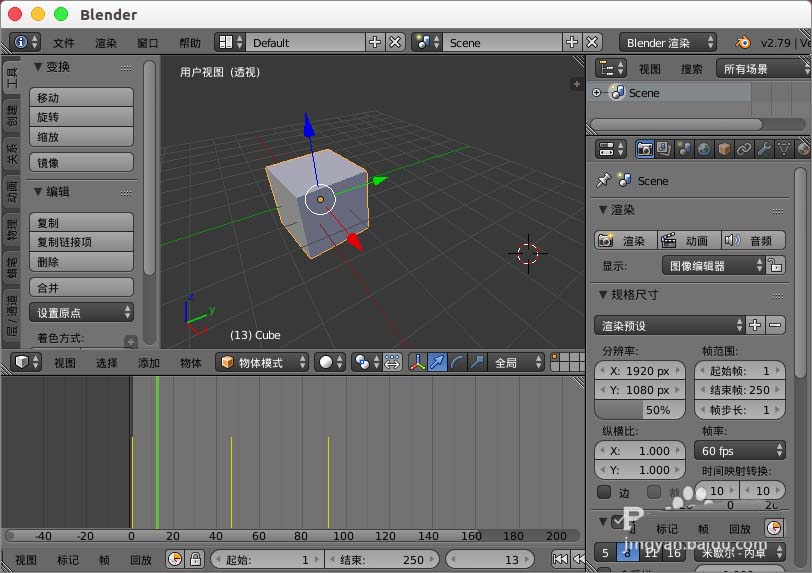
Task: Click the 结束帧 250 field
Action: (740, 390)
